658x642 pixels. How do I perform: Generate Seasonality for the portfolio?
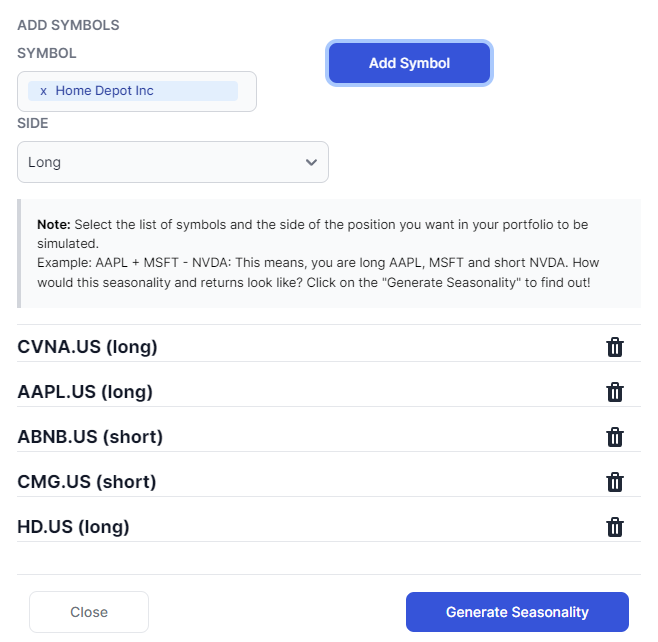517,612
